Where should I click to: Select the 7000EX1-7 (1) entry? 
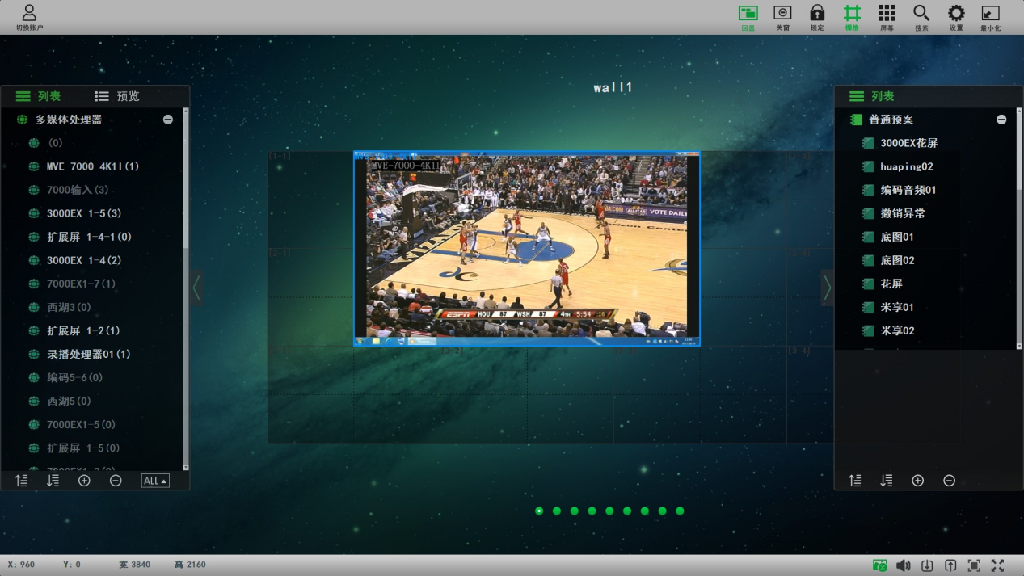click(x=81, y=284)
